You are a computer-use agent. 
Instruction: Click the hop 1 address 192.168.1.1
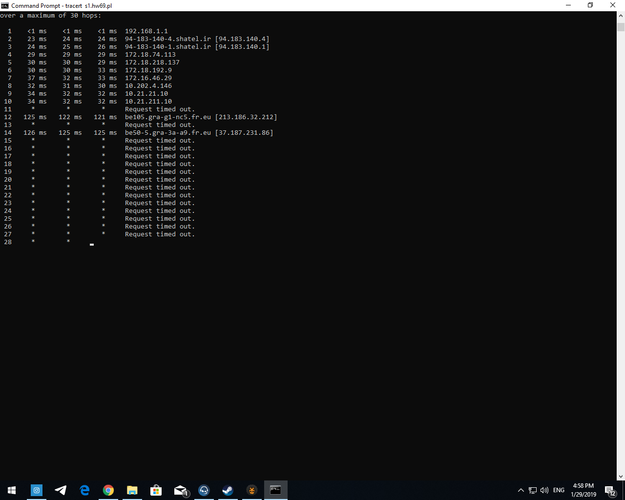pyautogui.click(x=146, y=31)
